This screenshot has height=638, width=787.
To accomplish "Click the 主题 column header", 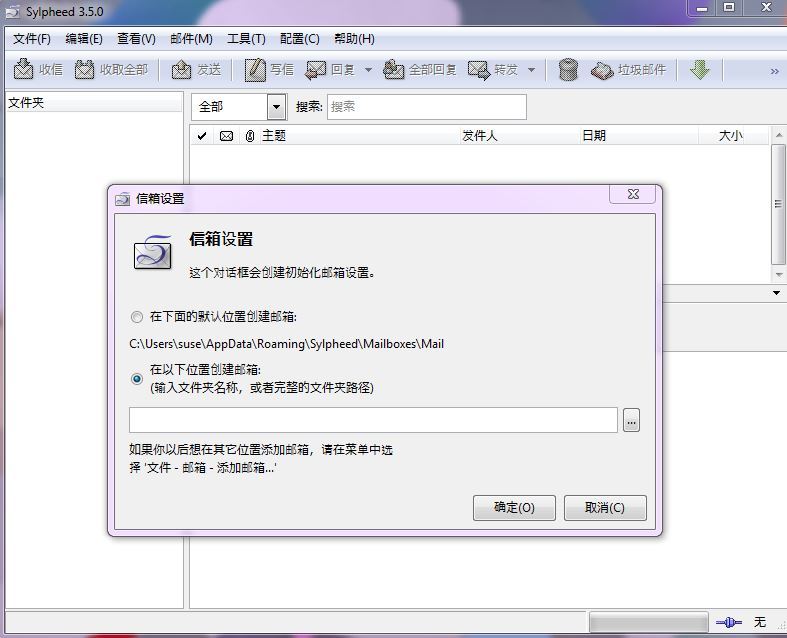I will 359,136.
